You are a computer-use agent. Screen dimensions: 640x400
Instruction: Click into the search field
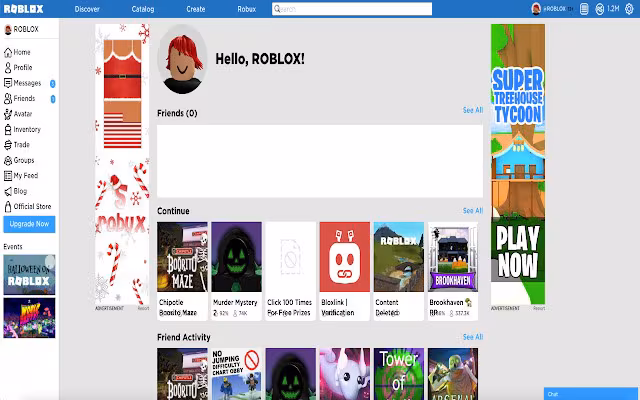click(352, 9)
